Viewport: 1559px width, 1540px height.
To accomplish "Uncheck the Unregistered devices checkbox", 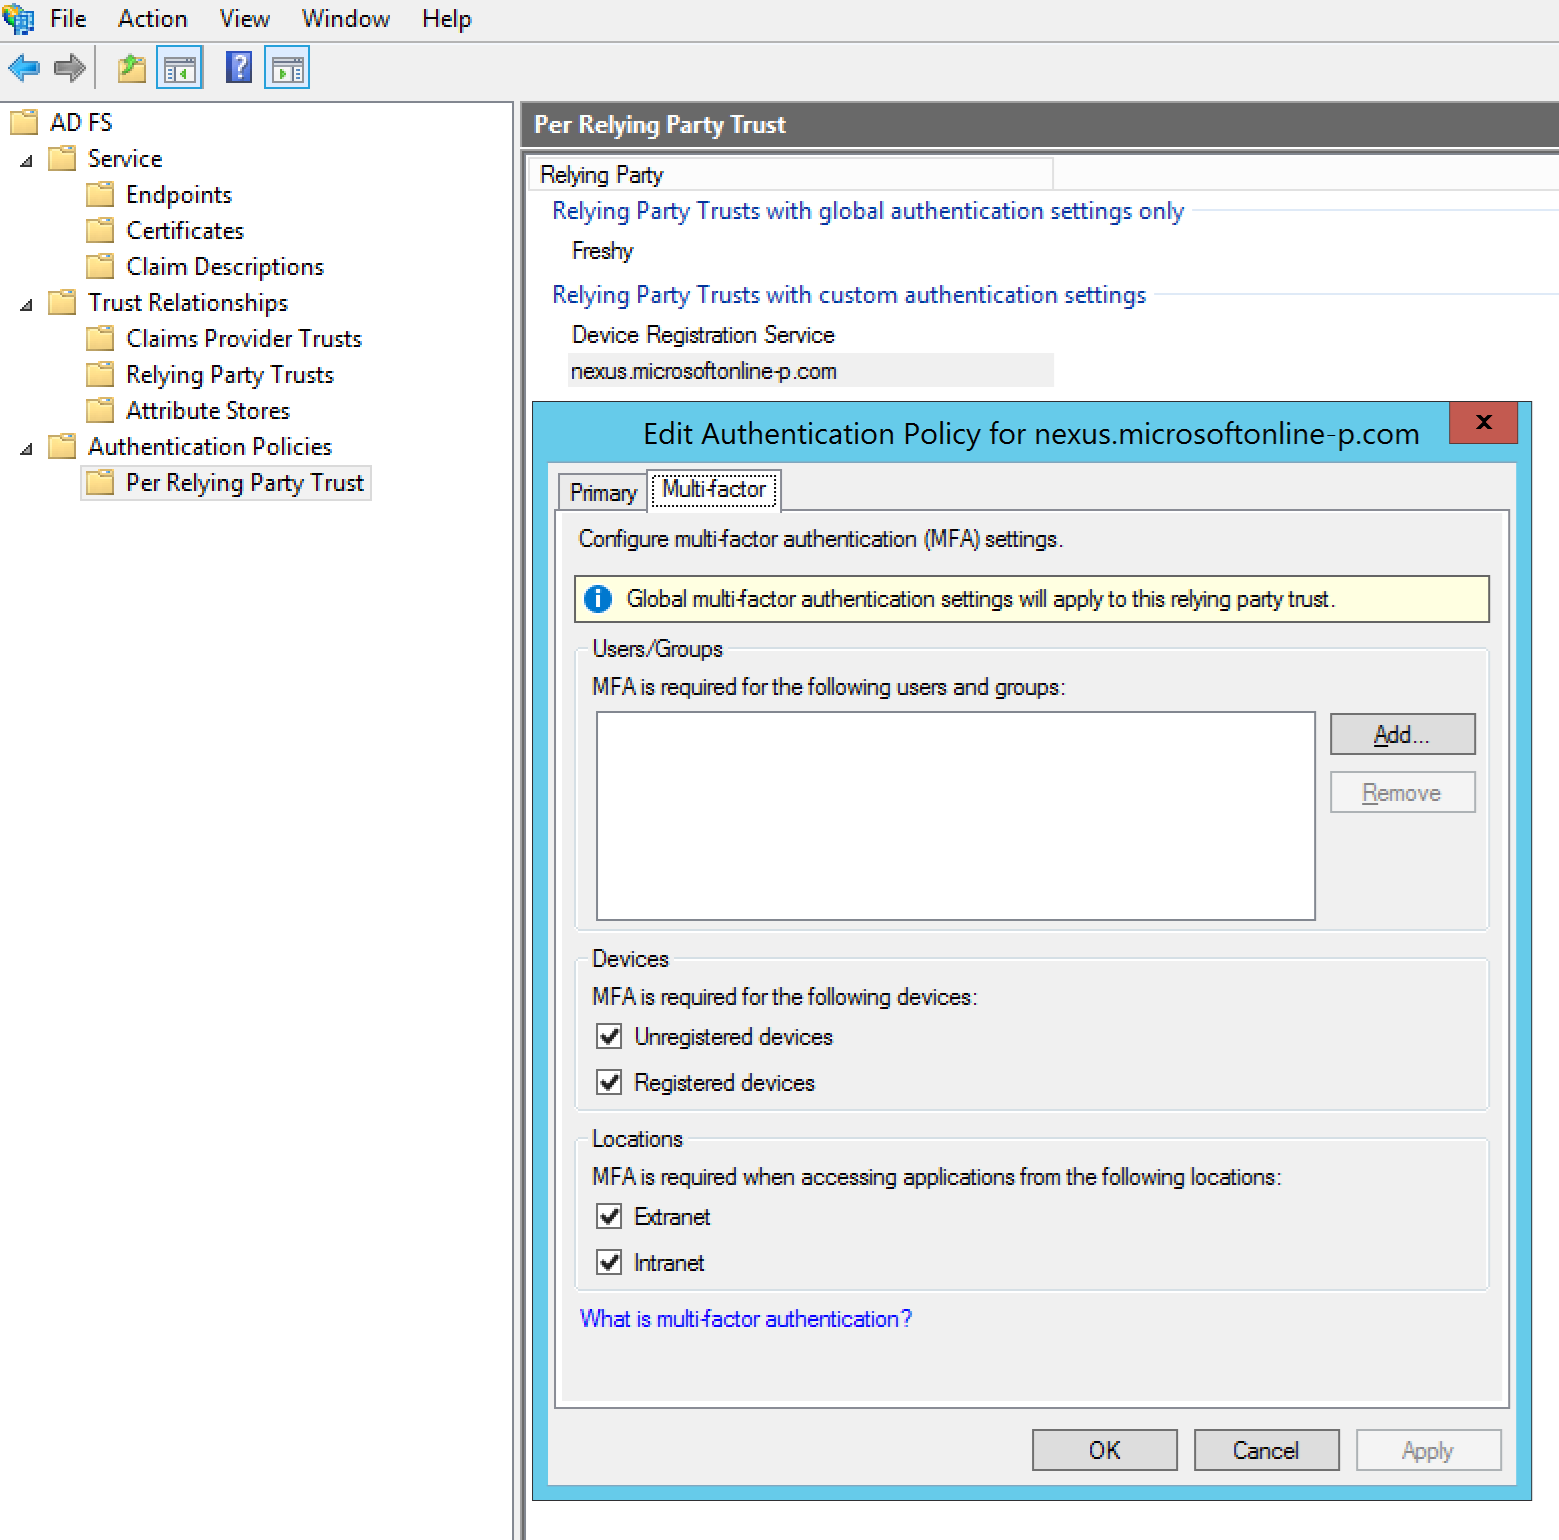I will coord(609,1036).
